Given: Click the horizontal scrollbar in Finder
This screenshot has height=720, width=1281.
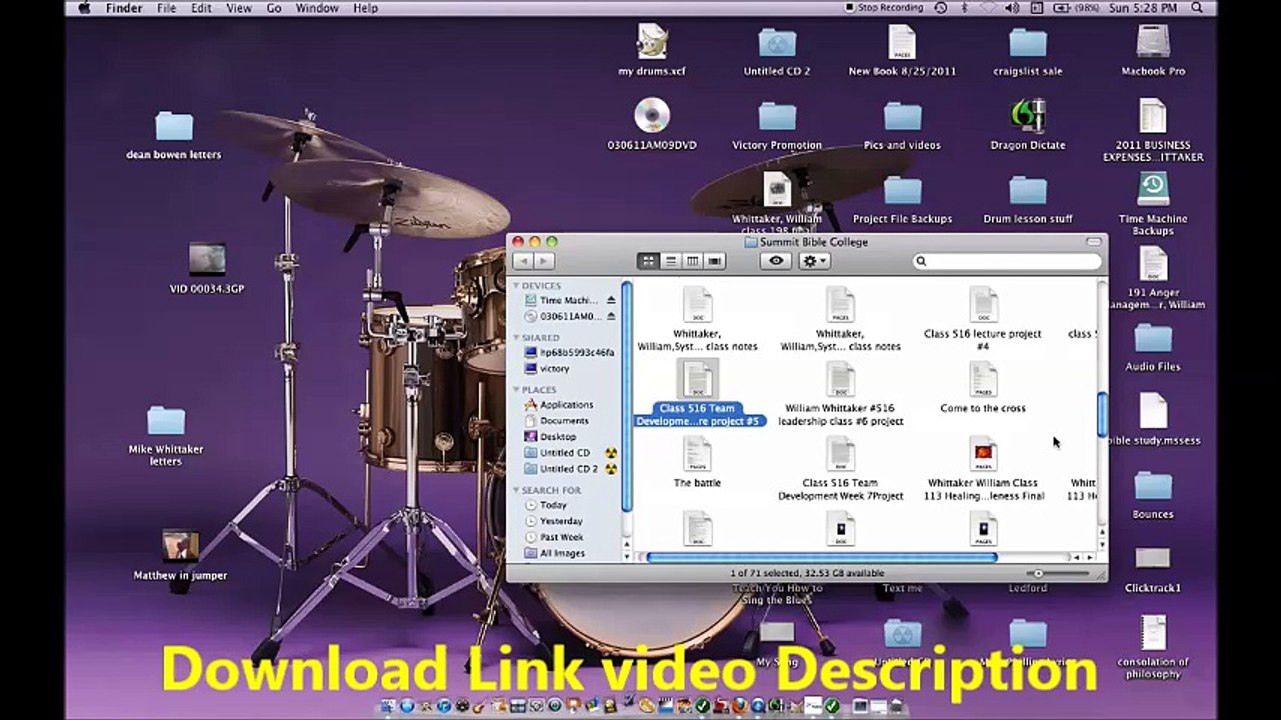Looking at the screenshot, I should tap(821, 557).
